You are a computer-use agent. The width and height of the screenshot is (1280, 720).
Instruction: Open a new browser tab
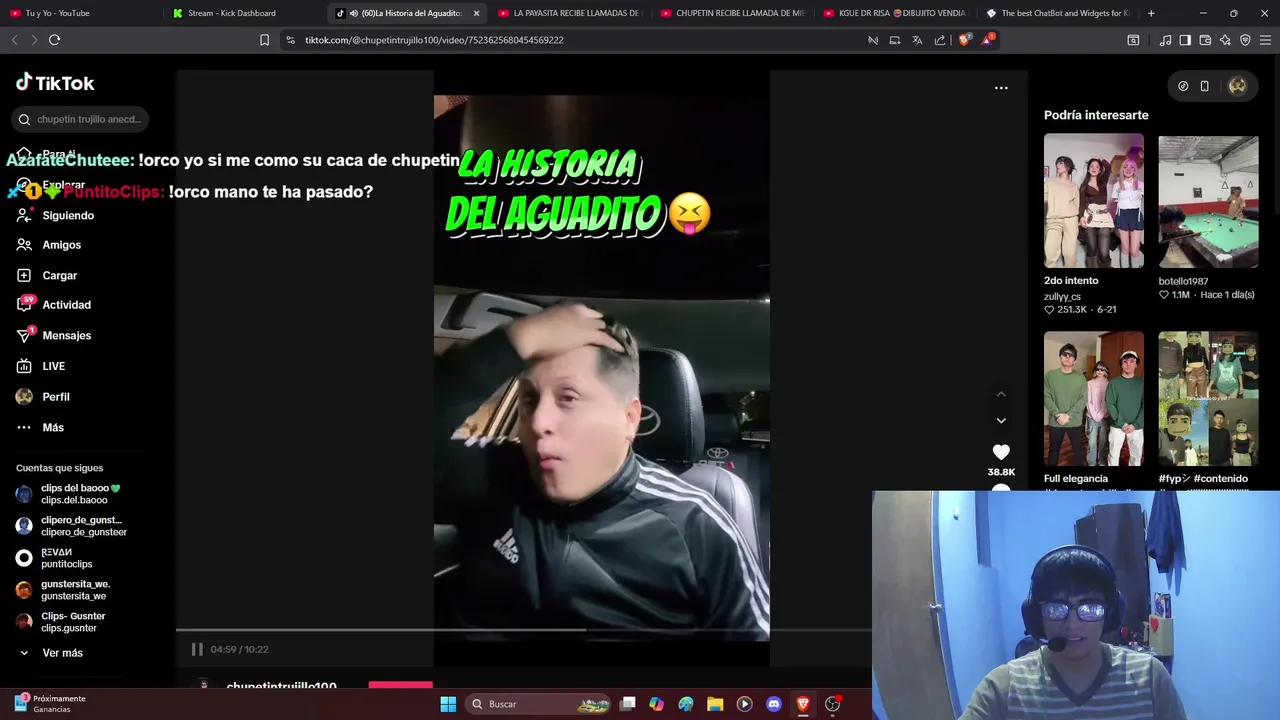[x=1151, y=13]
